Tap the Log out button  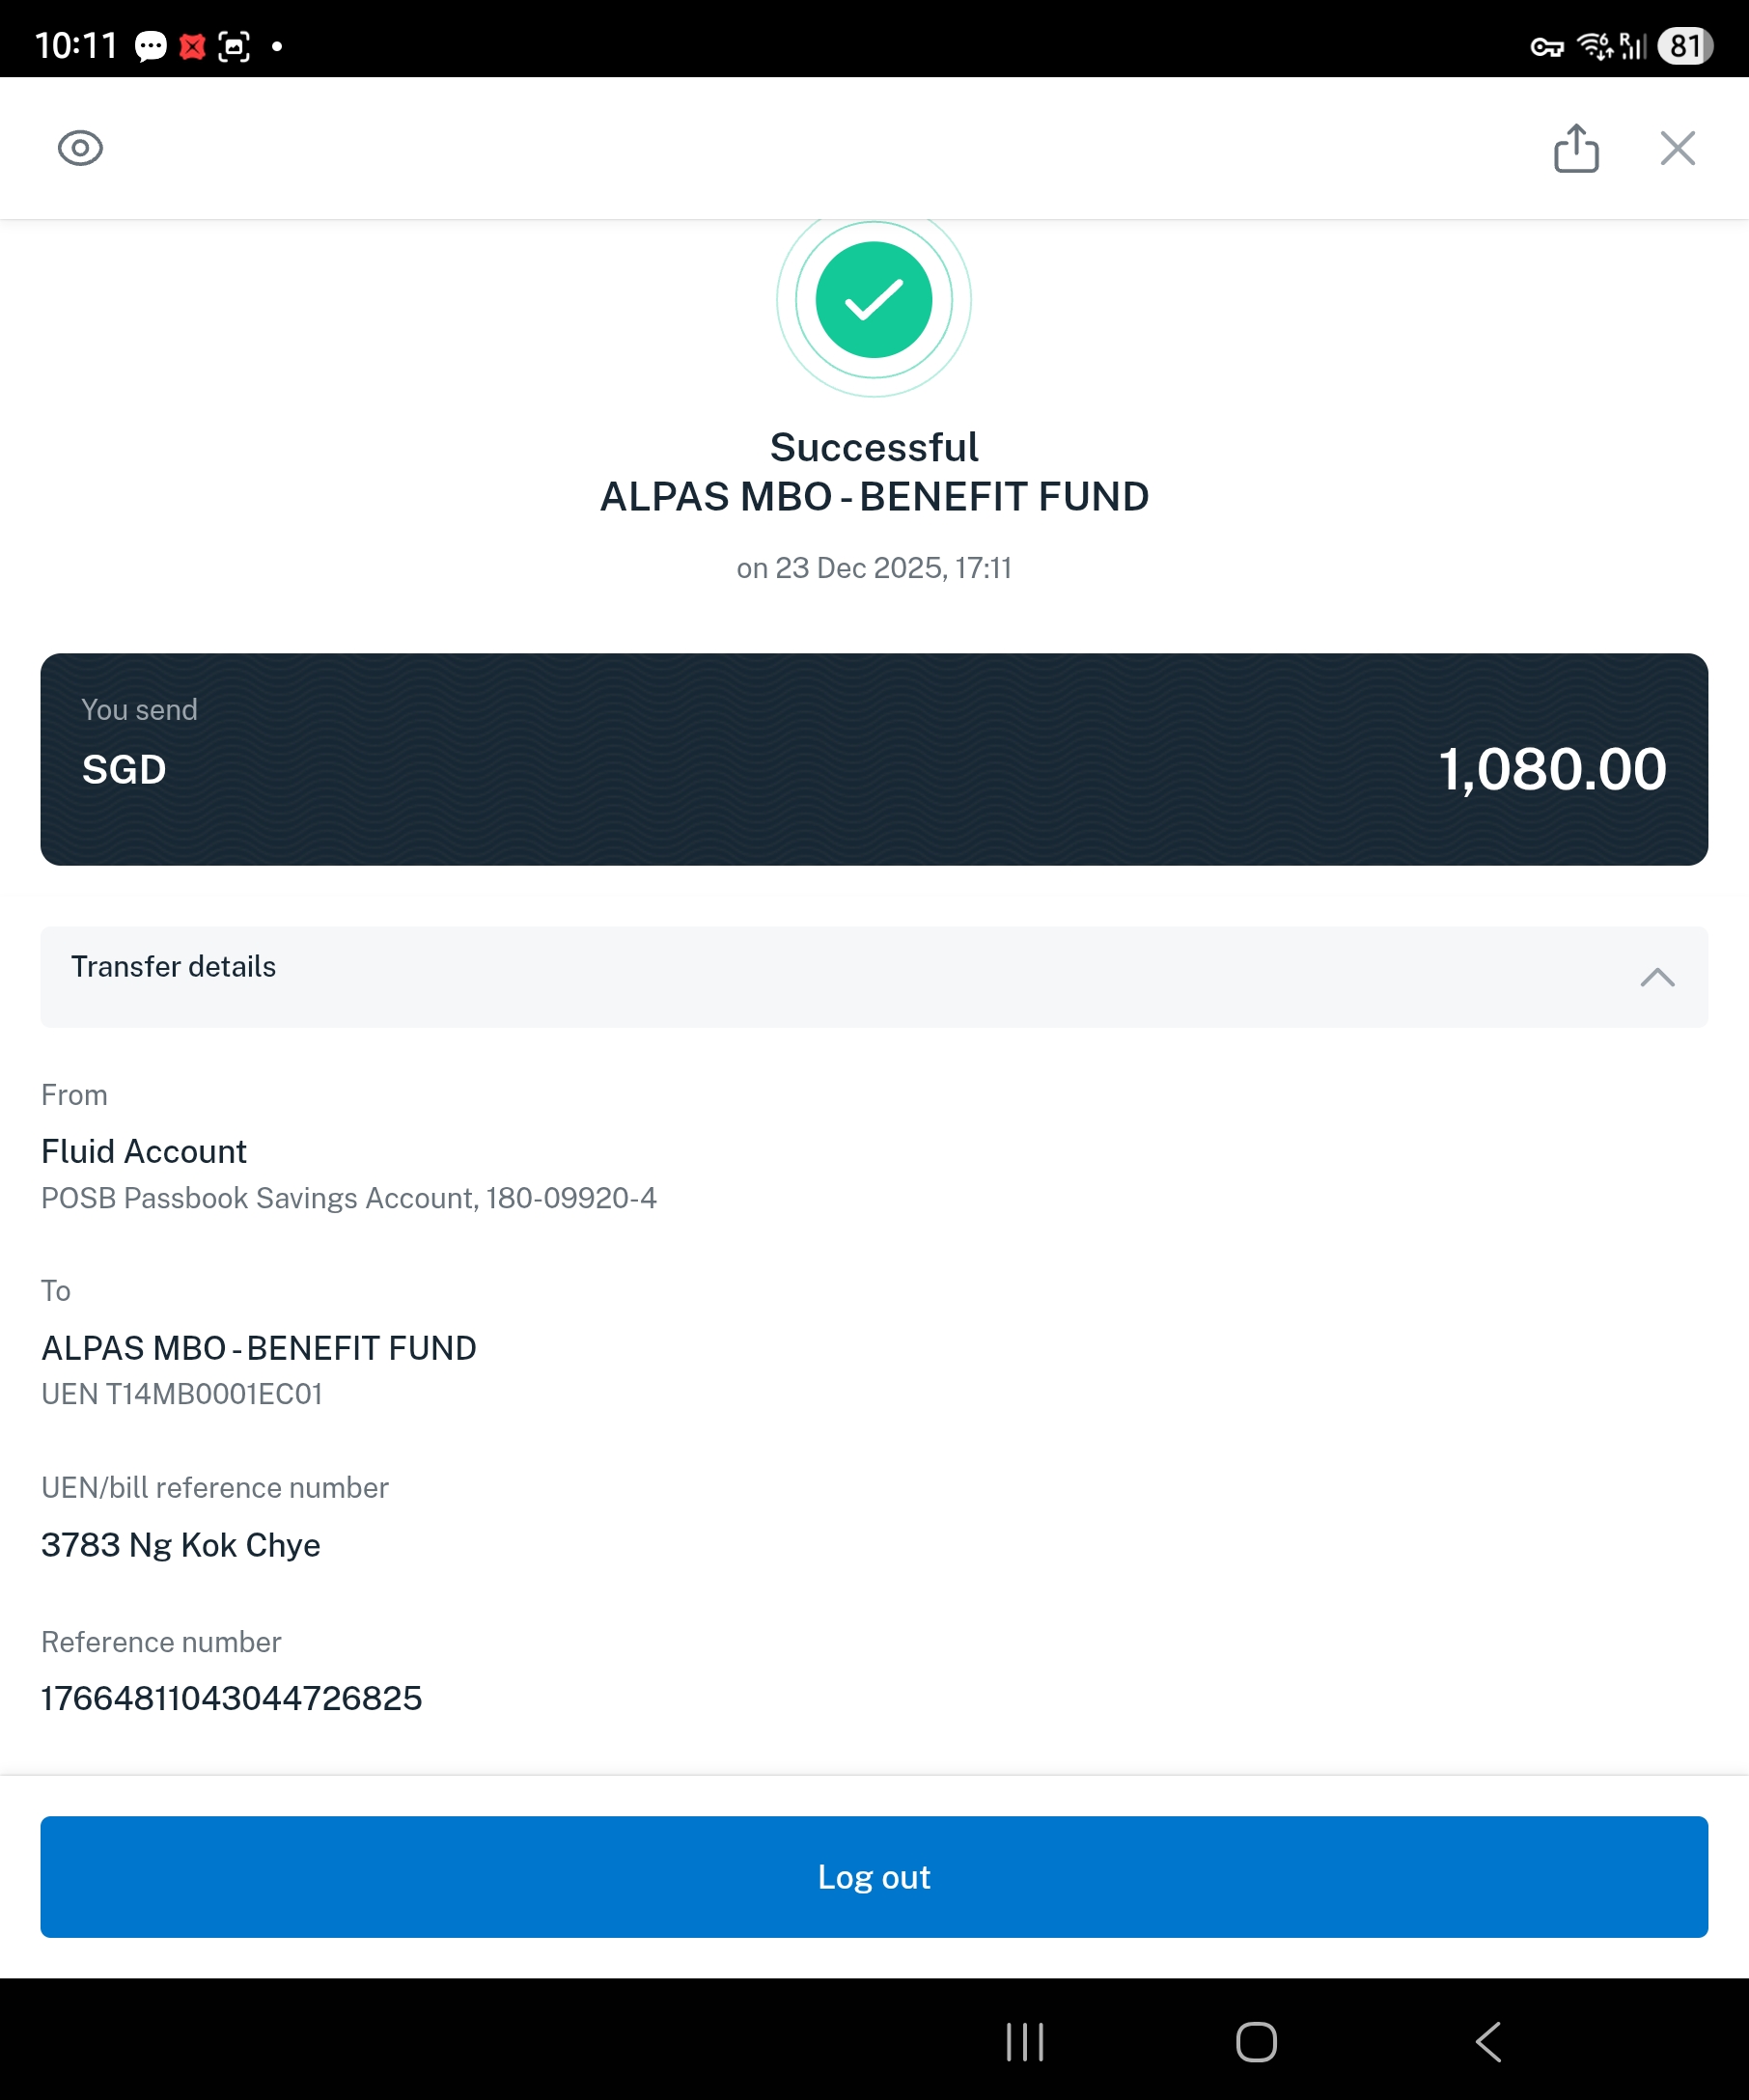[x=874, y=1877]
